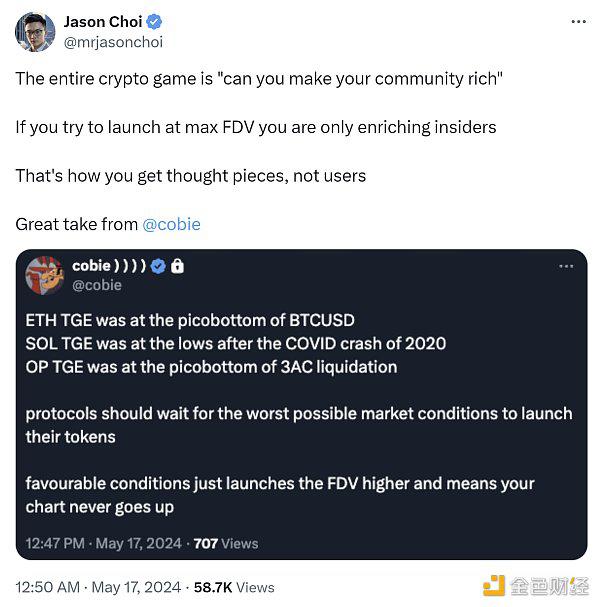Screen dimensions: 600x607
Task: Click cobie's profile avatar
Action: click(45, 276)
